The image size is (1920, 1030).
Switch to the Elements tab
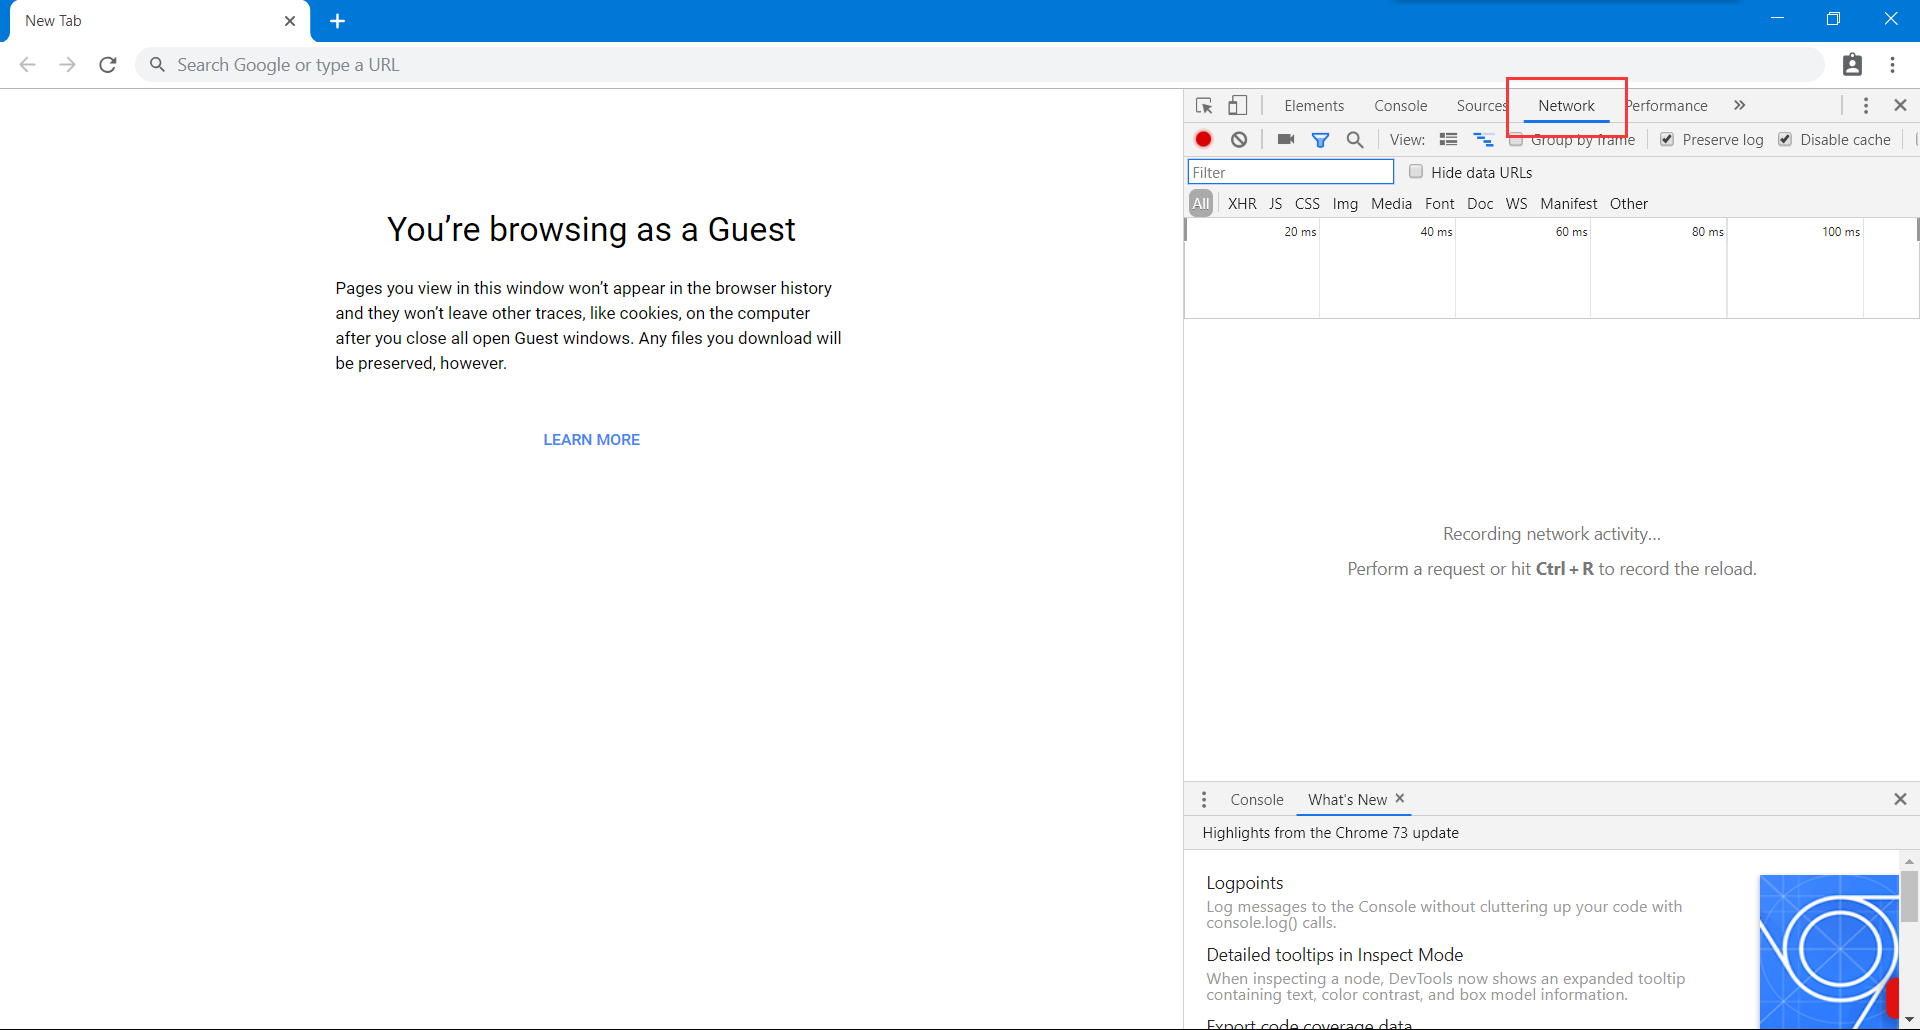tap(1314, 106)
